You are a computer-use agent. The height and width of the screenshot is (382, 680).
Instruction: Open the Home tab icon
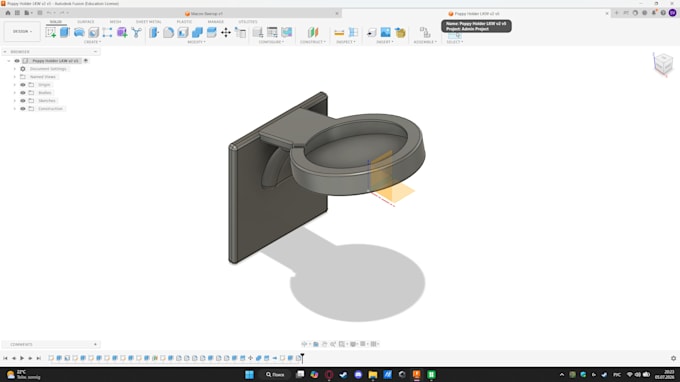click(x=7, y=13)
